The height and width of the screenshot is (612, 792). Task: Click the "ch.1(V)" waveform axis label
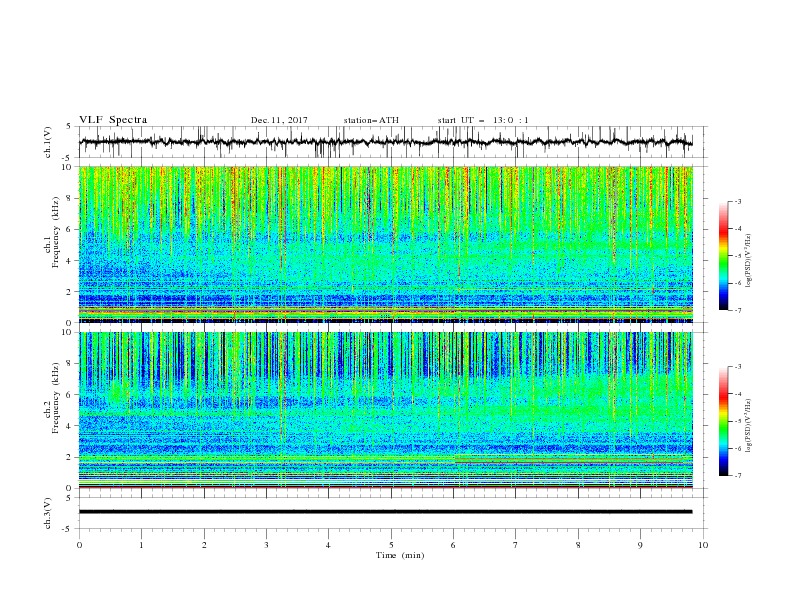(x=48, y=142)
